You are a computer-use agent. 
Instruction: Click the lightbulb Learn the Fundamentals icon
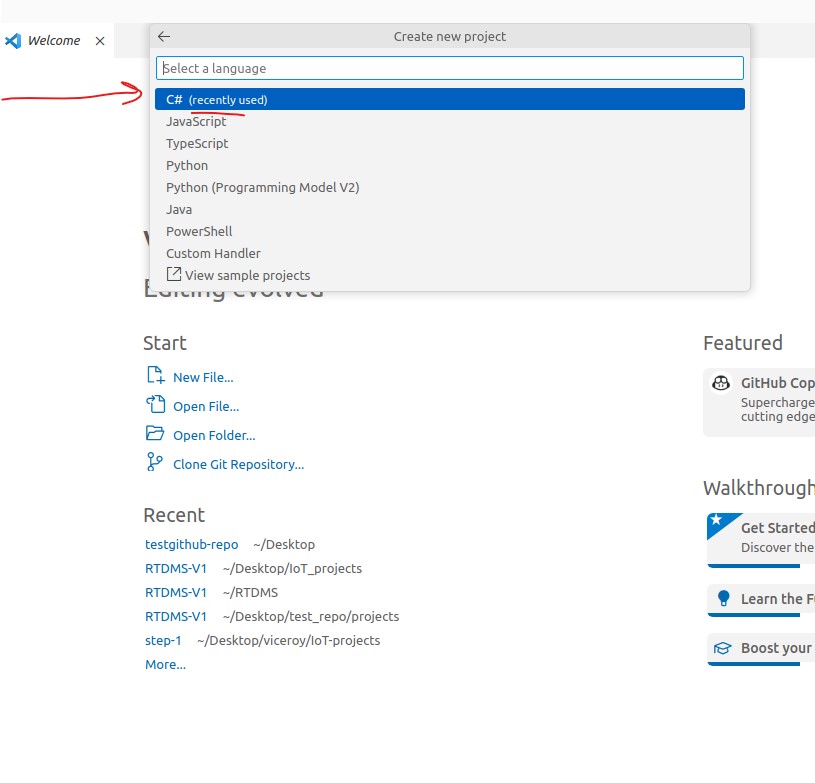point(723,598)
